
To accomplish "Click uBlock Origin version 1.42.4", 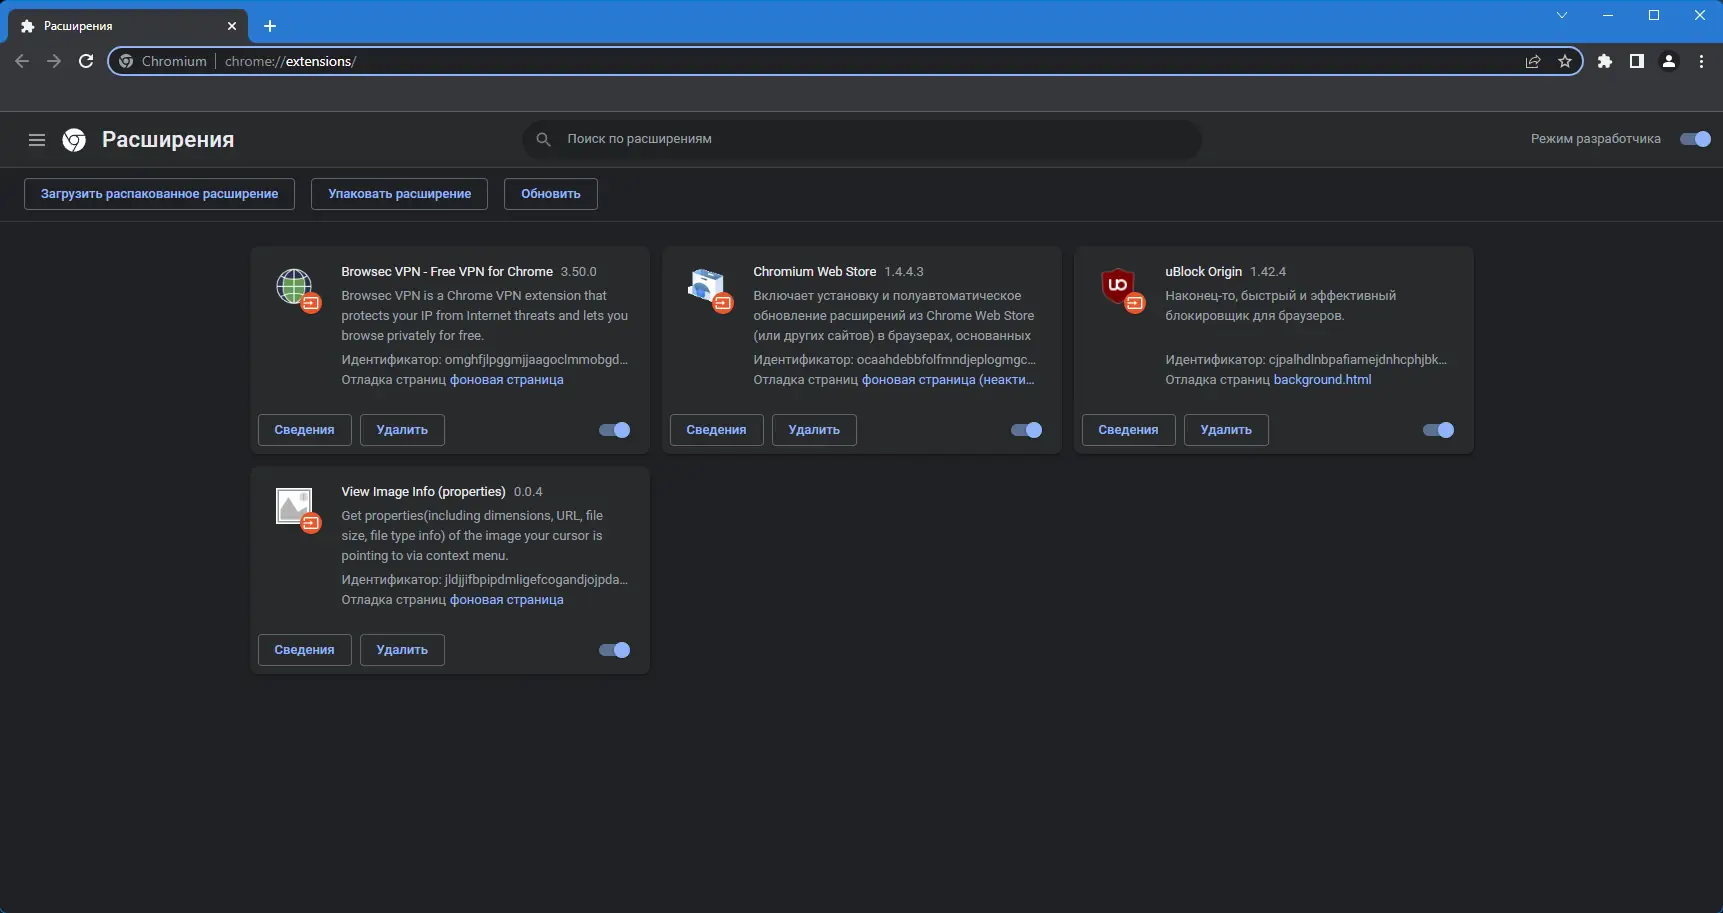I will [1268, 272].
